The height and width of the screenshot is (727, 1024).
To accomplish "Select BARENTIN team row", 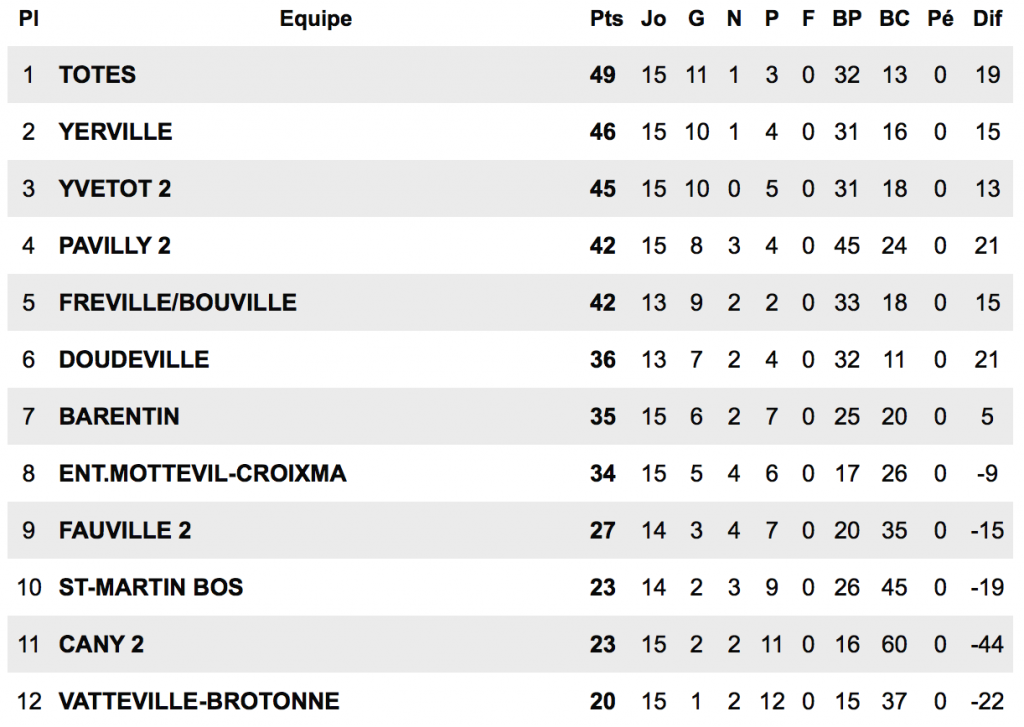I will point(510,416).
